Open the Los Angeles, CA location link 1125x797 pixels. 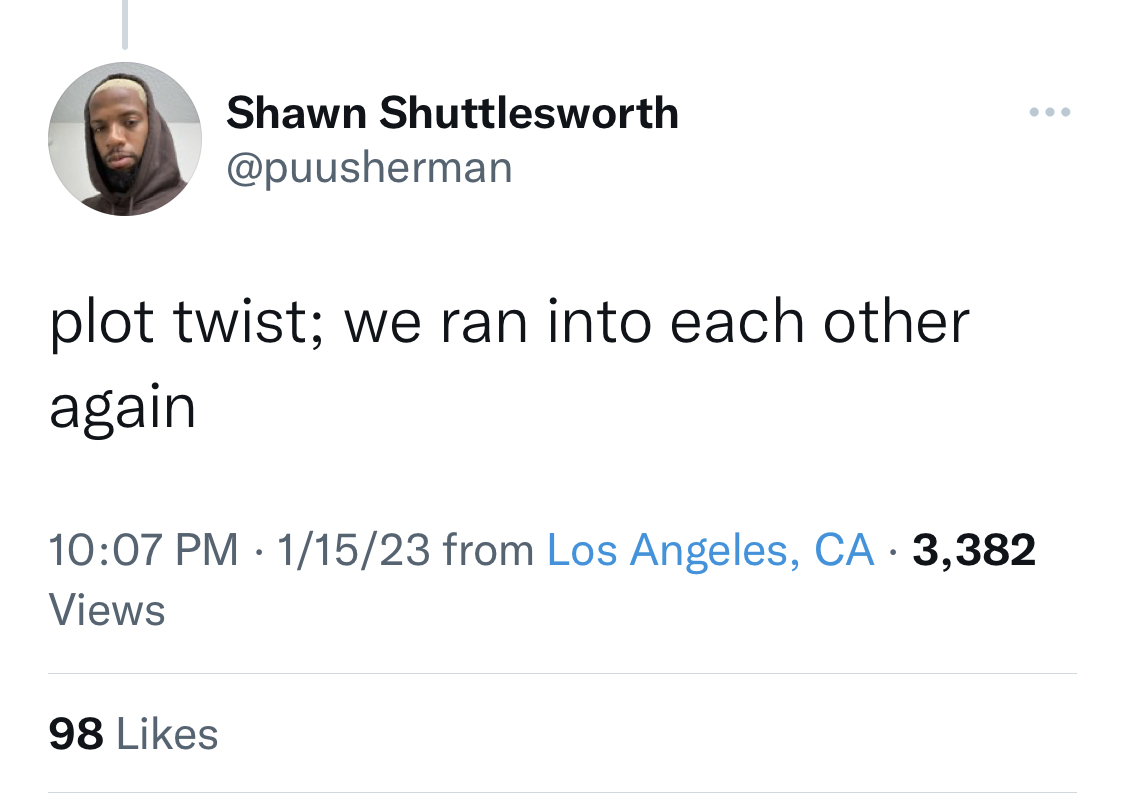coord(710,550)
